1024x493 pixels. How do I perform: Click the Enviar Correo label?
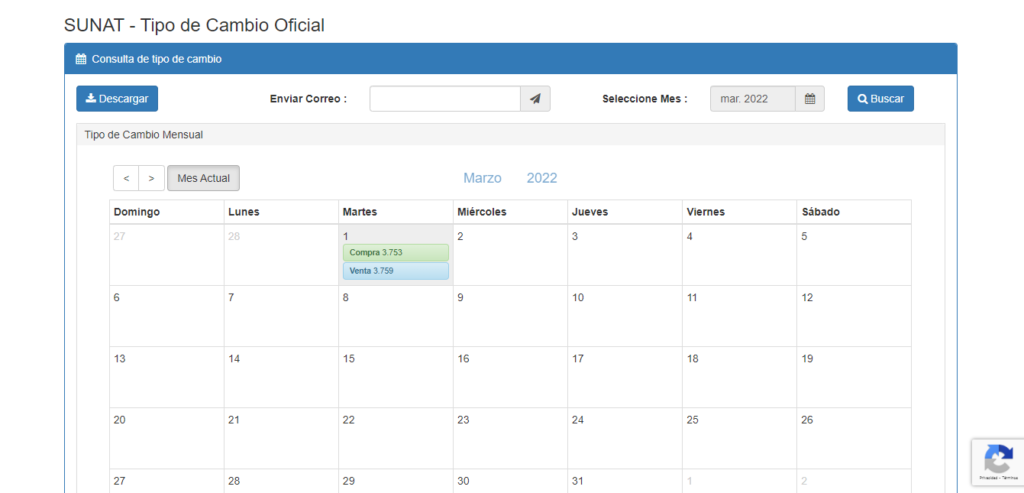coord(308,99)
